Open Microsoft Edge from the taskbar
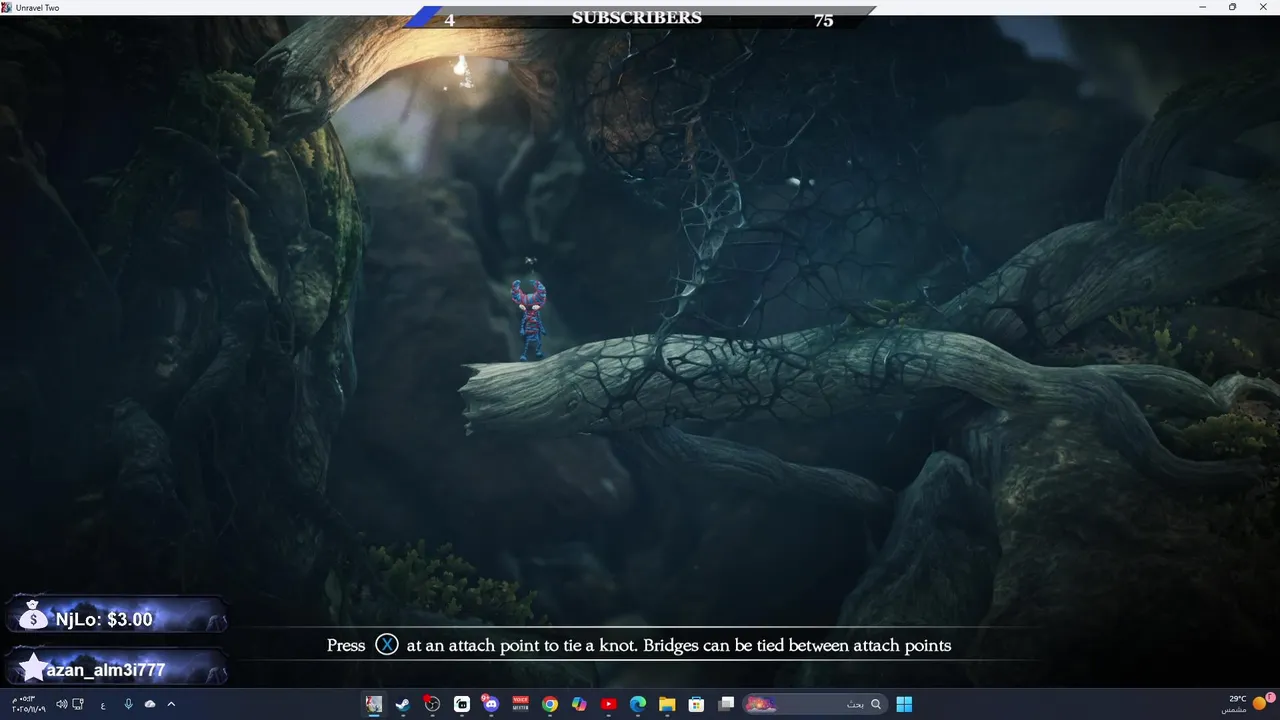1280x720 pixels. tap(638, 704)
